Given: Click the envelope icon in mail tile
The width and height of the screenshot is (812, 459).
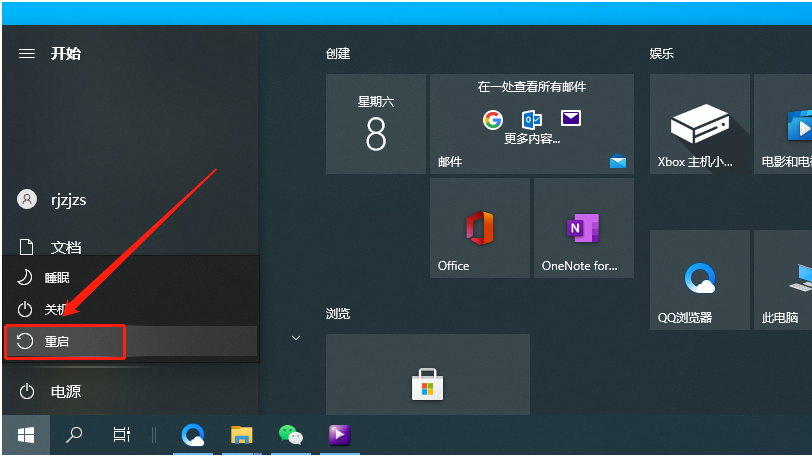Looking at the screenshot, I should (x=571, y=119).
